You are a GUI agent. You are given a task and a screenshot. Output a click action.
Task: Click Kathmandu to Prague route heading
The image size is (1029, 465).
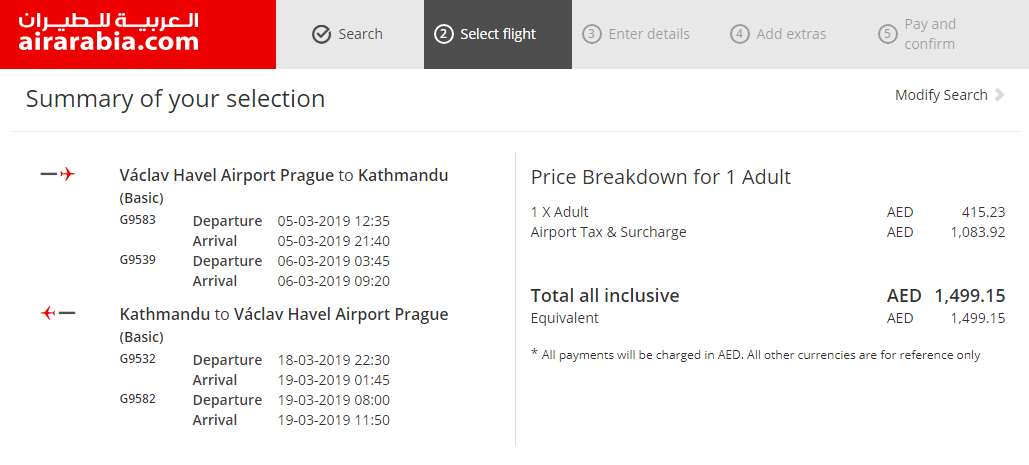click(x=284, y=315)
